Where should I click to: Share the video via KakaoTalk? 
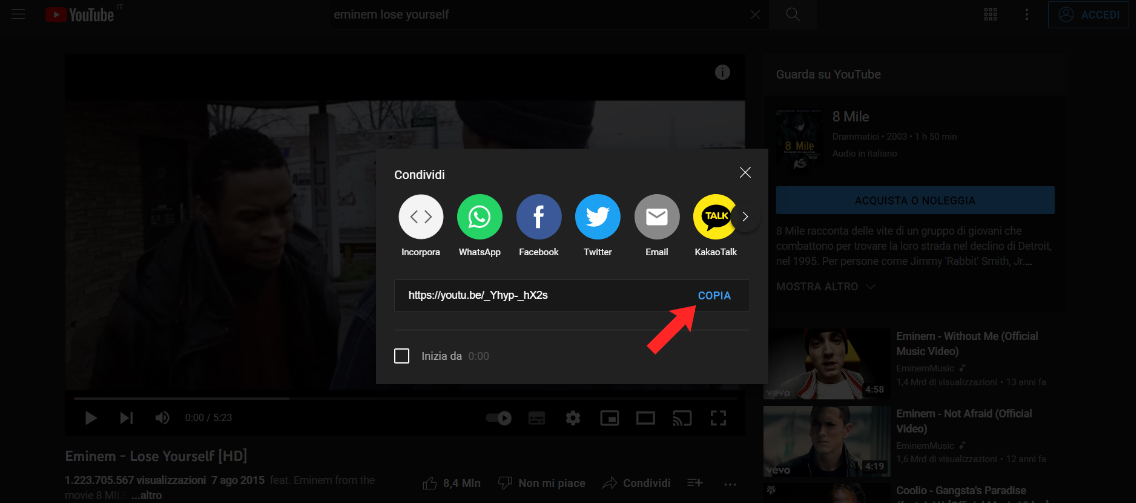pyautogui.click(x=716, y=224)
